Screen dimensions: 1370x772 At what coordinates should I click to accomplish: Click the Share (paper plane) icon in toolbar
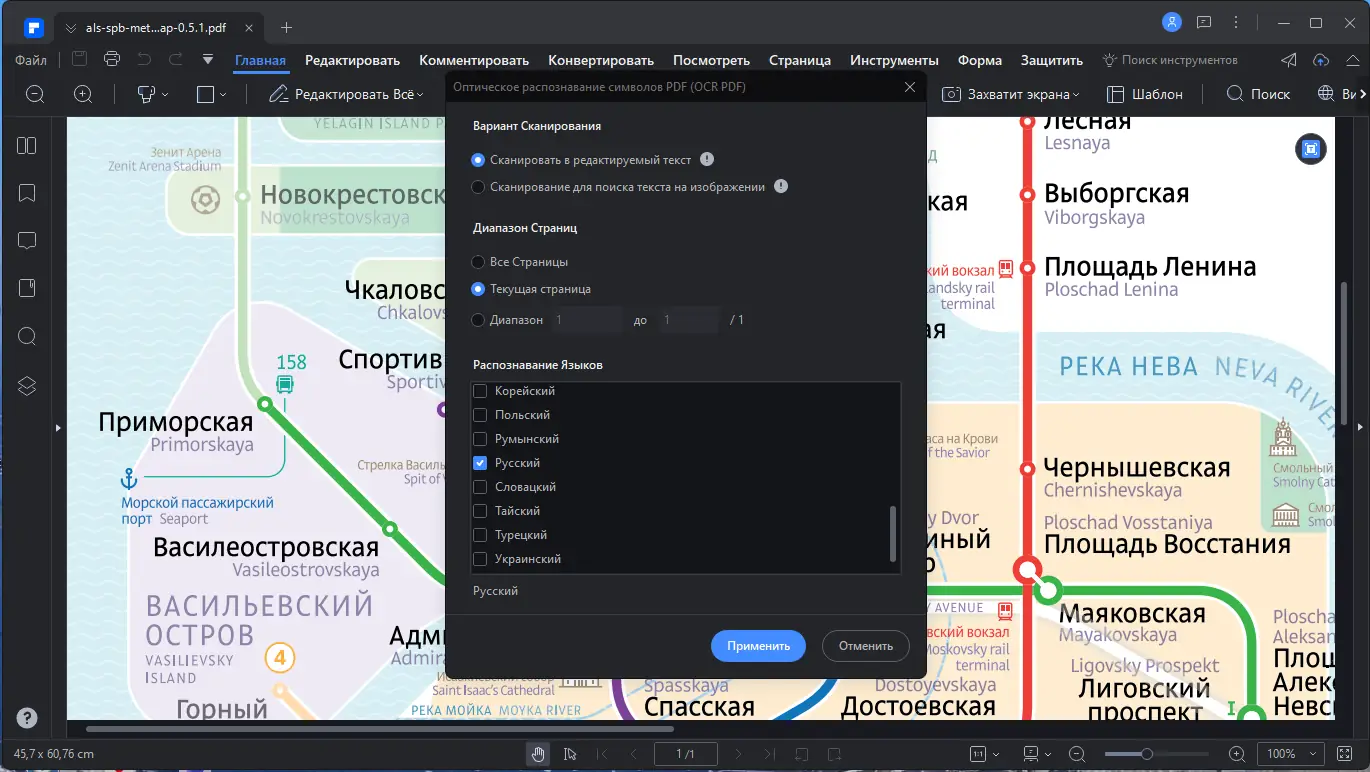[1288, 59]
